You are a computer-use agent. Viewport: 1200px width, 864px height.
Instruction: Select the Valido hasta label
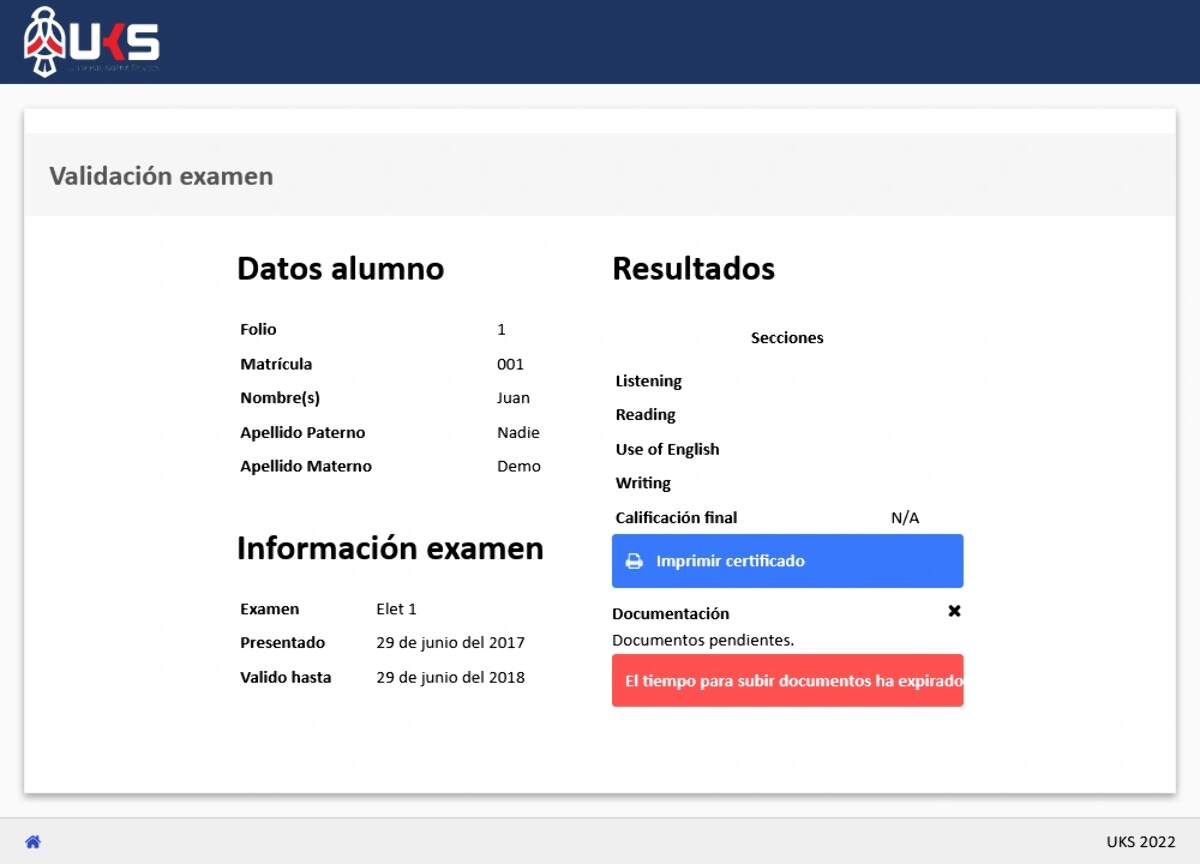coord(286,677)
